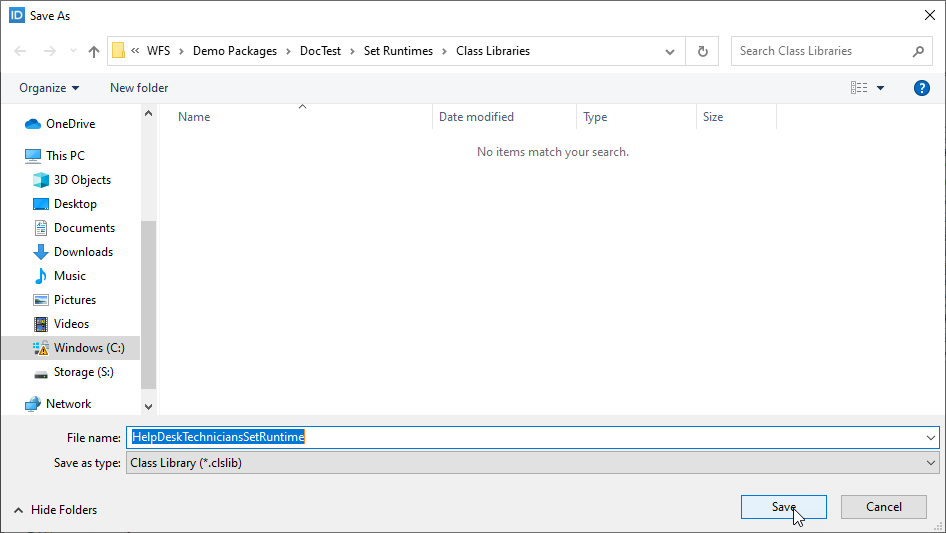Go back to previous folder
Screen dimensions: 946x533
(20, 51)
